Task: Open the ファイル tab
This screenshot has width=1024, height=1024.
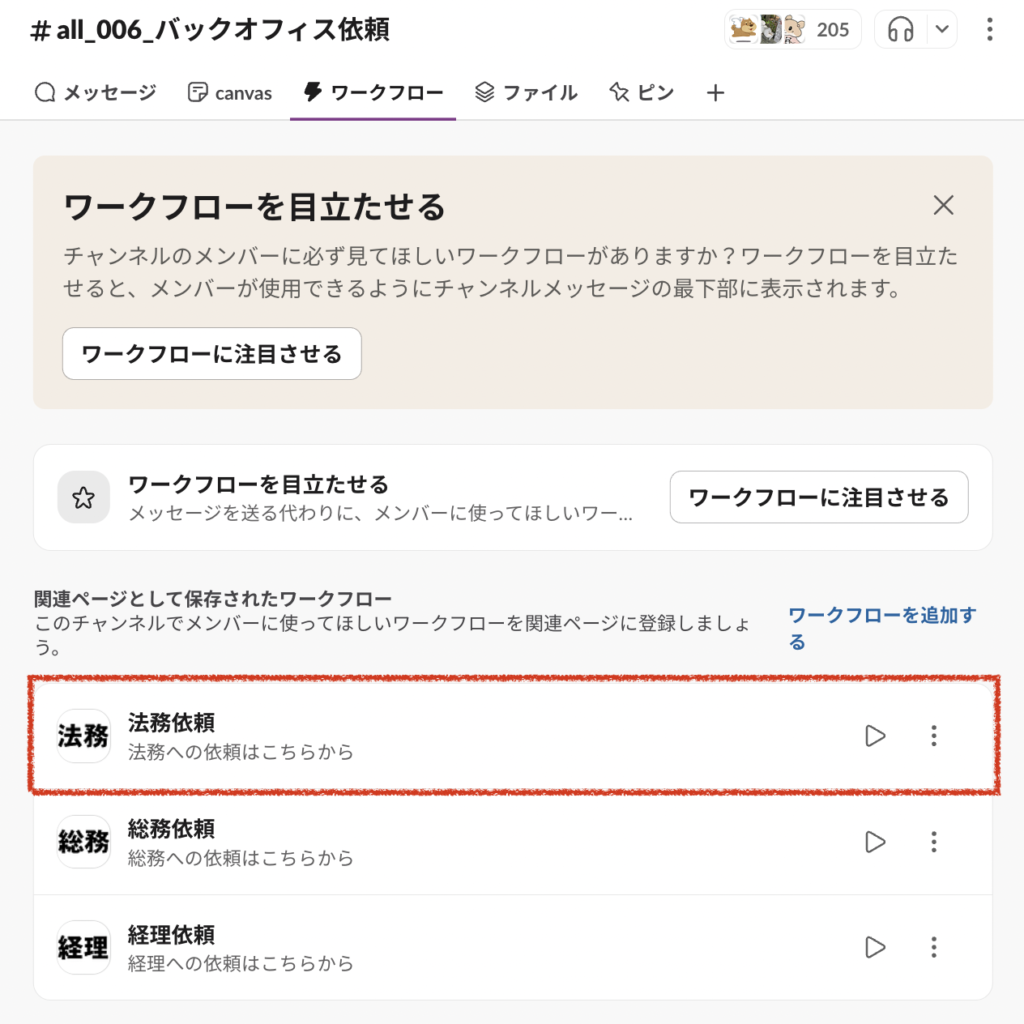Action: (526, 93)
